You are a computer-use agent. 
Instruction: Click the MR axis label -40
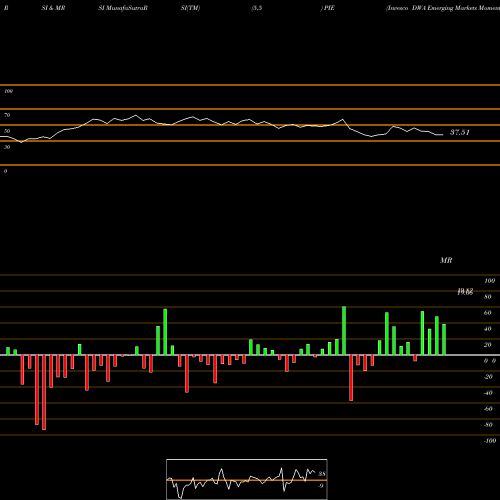click(488, 393)
